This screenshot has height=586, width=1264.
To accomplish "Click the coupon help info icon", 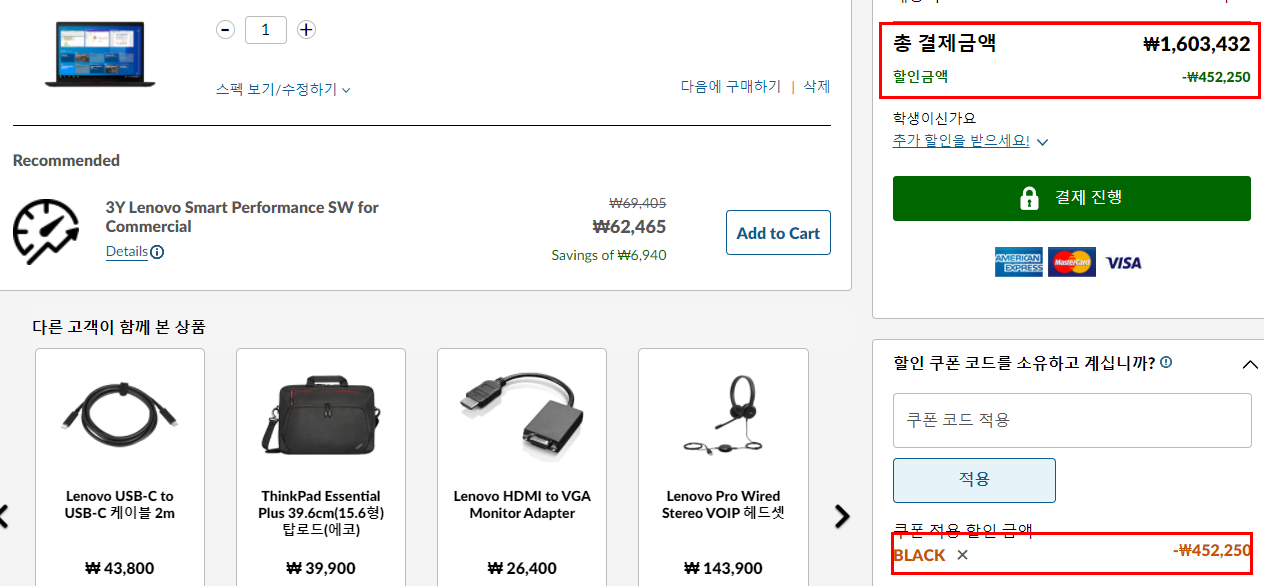I will tap(1166, 363).
